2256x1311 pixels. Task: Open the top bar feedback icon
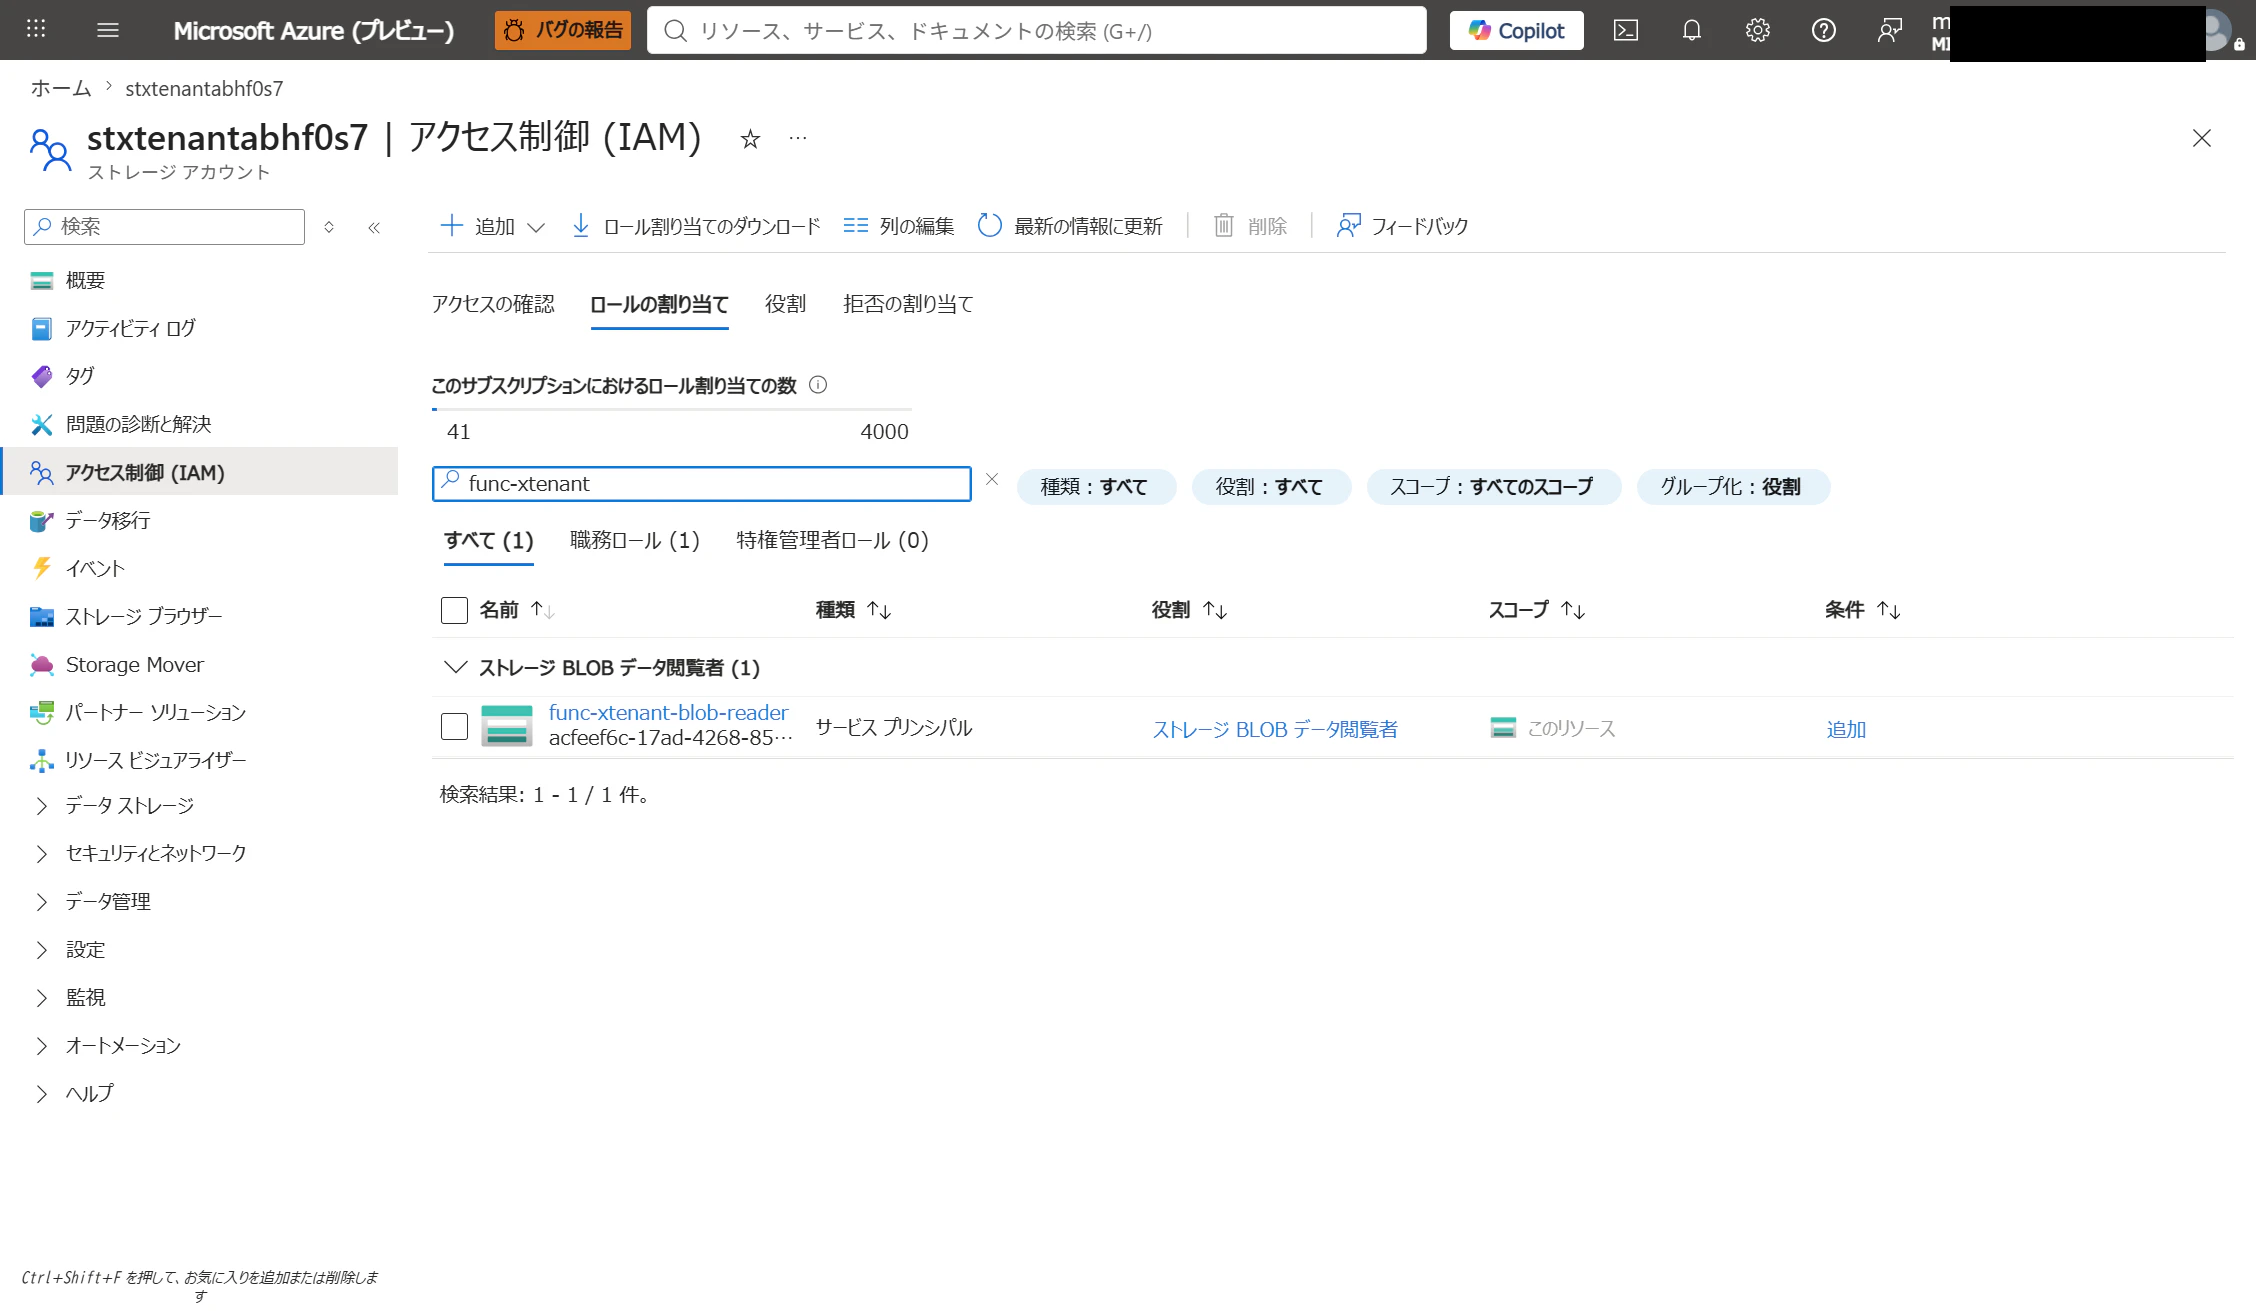(1890, 30)
